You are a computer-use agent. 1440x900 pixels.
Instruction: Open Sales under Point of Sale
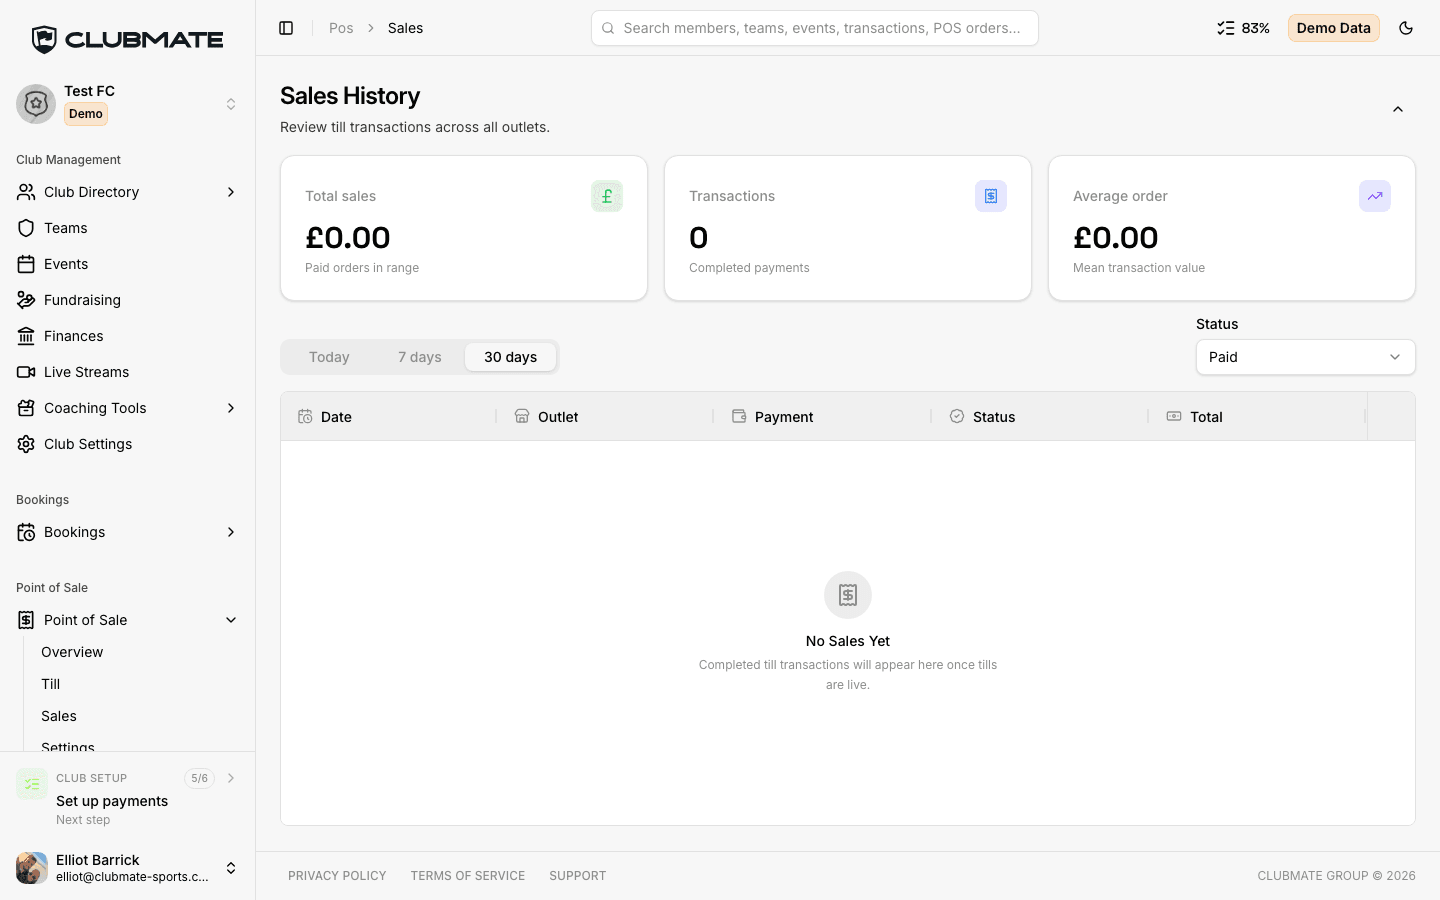[59, 716]
